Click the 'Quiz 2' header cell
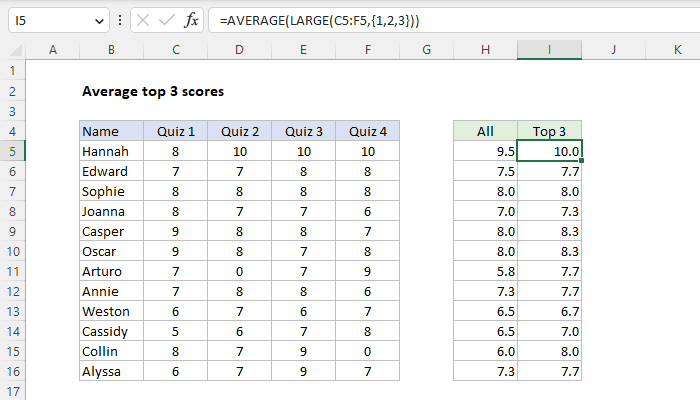This screenshot has height=400, width=700. tap(239, 131)
